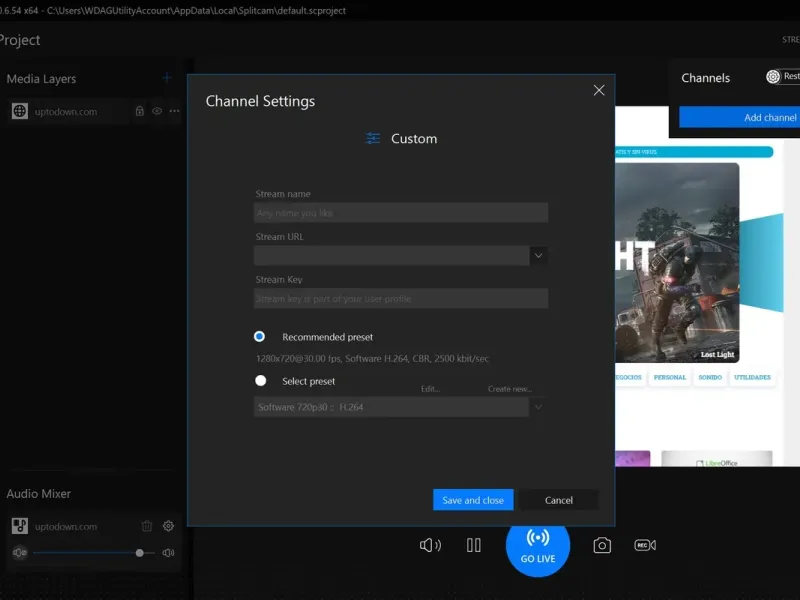Image resolution: width=800 pixels, height=600 pixels.
Task: Select the Recommended preset radio button
Action: coord(260,337)
